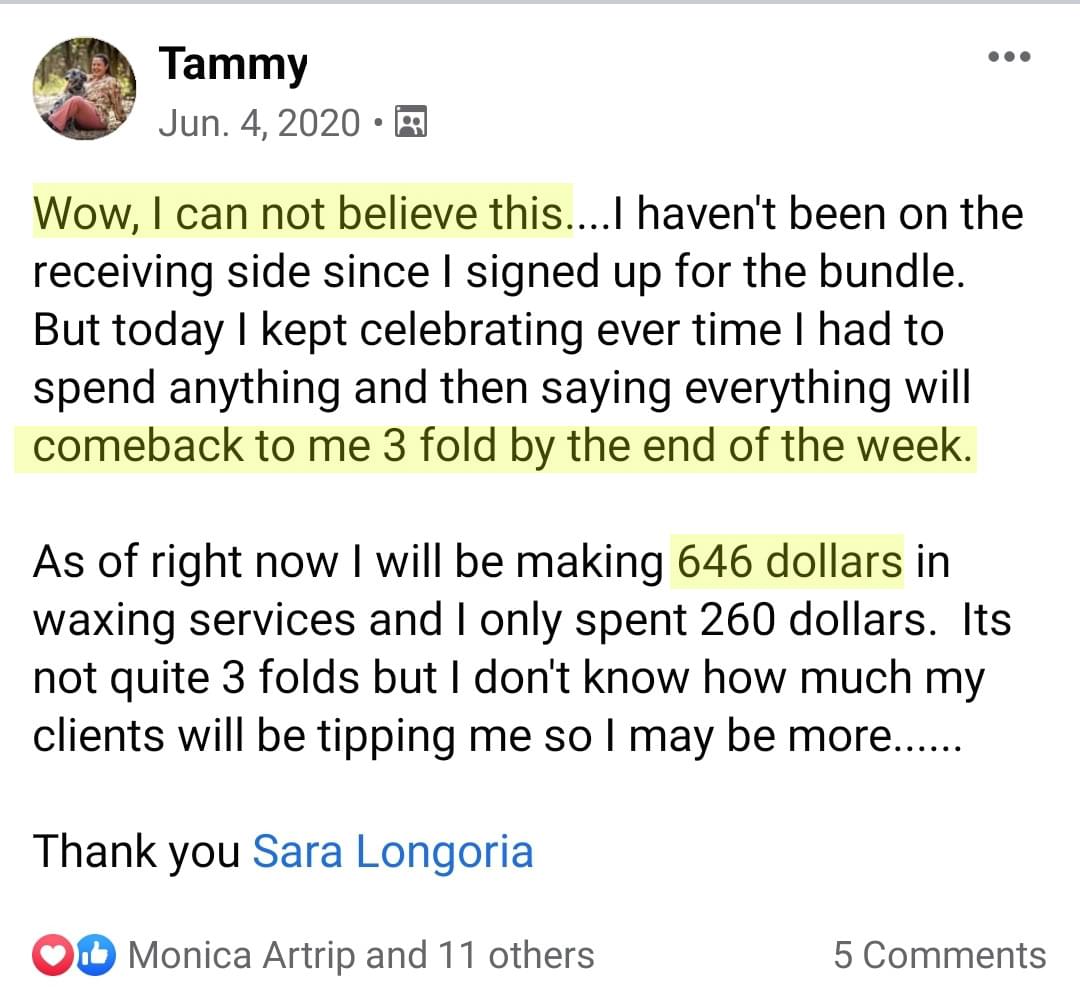Click the 'Thank you' text in post
1080x1004 pixels.
(136, 851)
